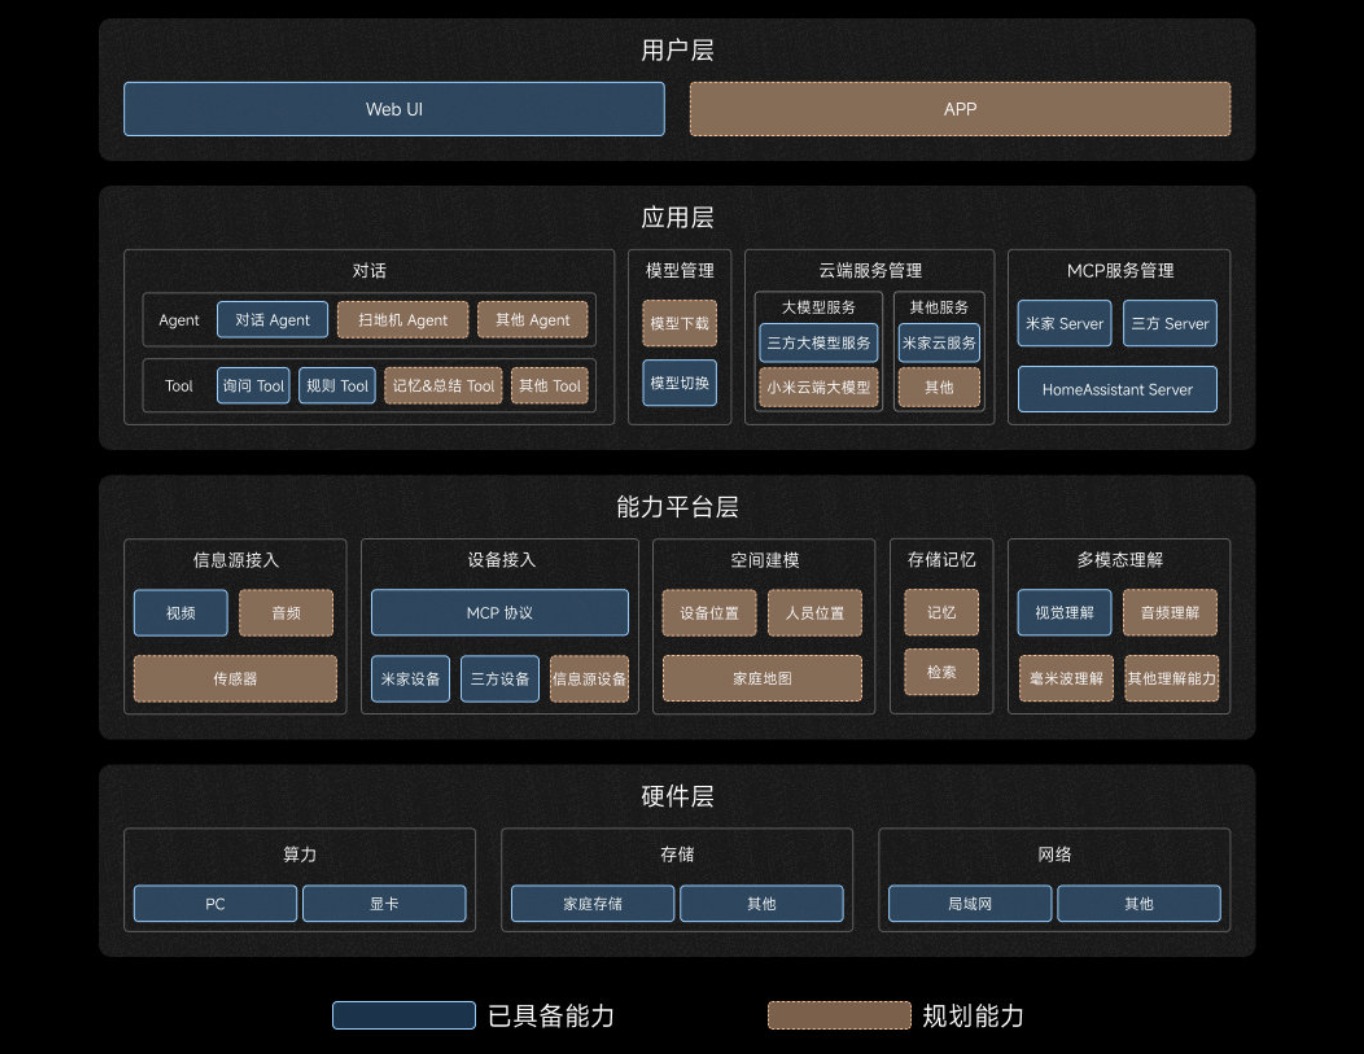Click the 模型切换 box
Screen dimensions: 1364x1054
[x=679, y=383]
